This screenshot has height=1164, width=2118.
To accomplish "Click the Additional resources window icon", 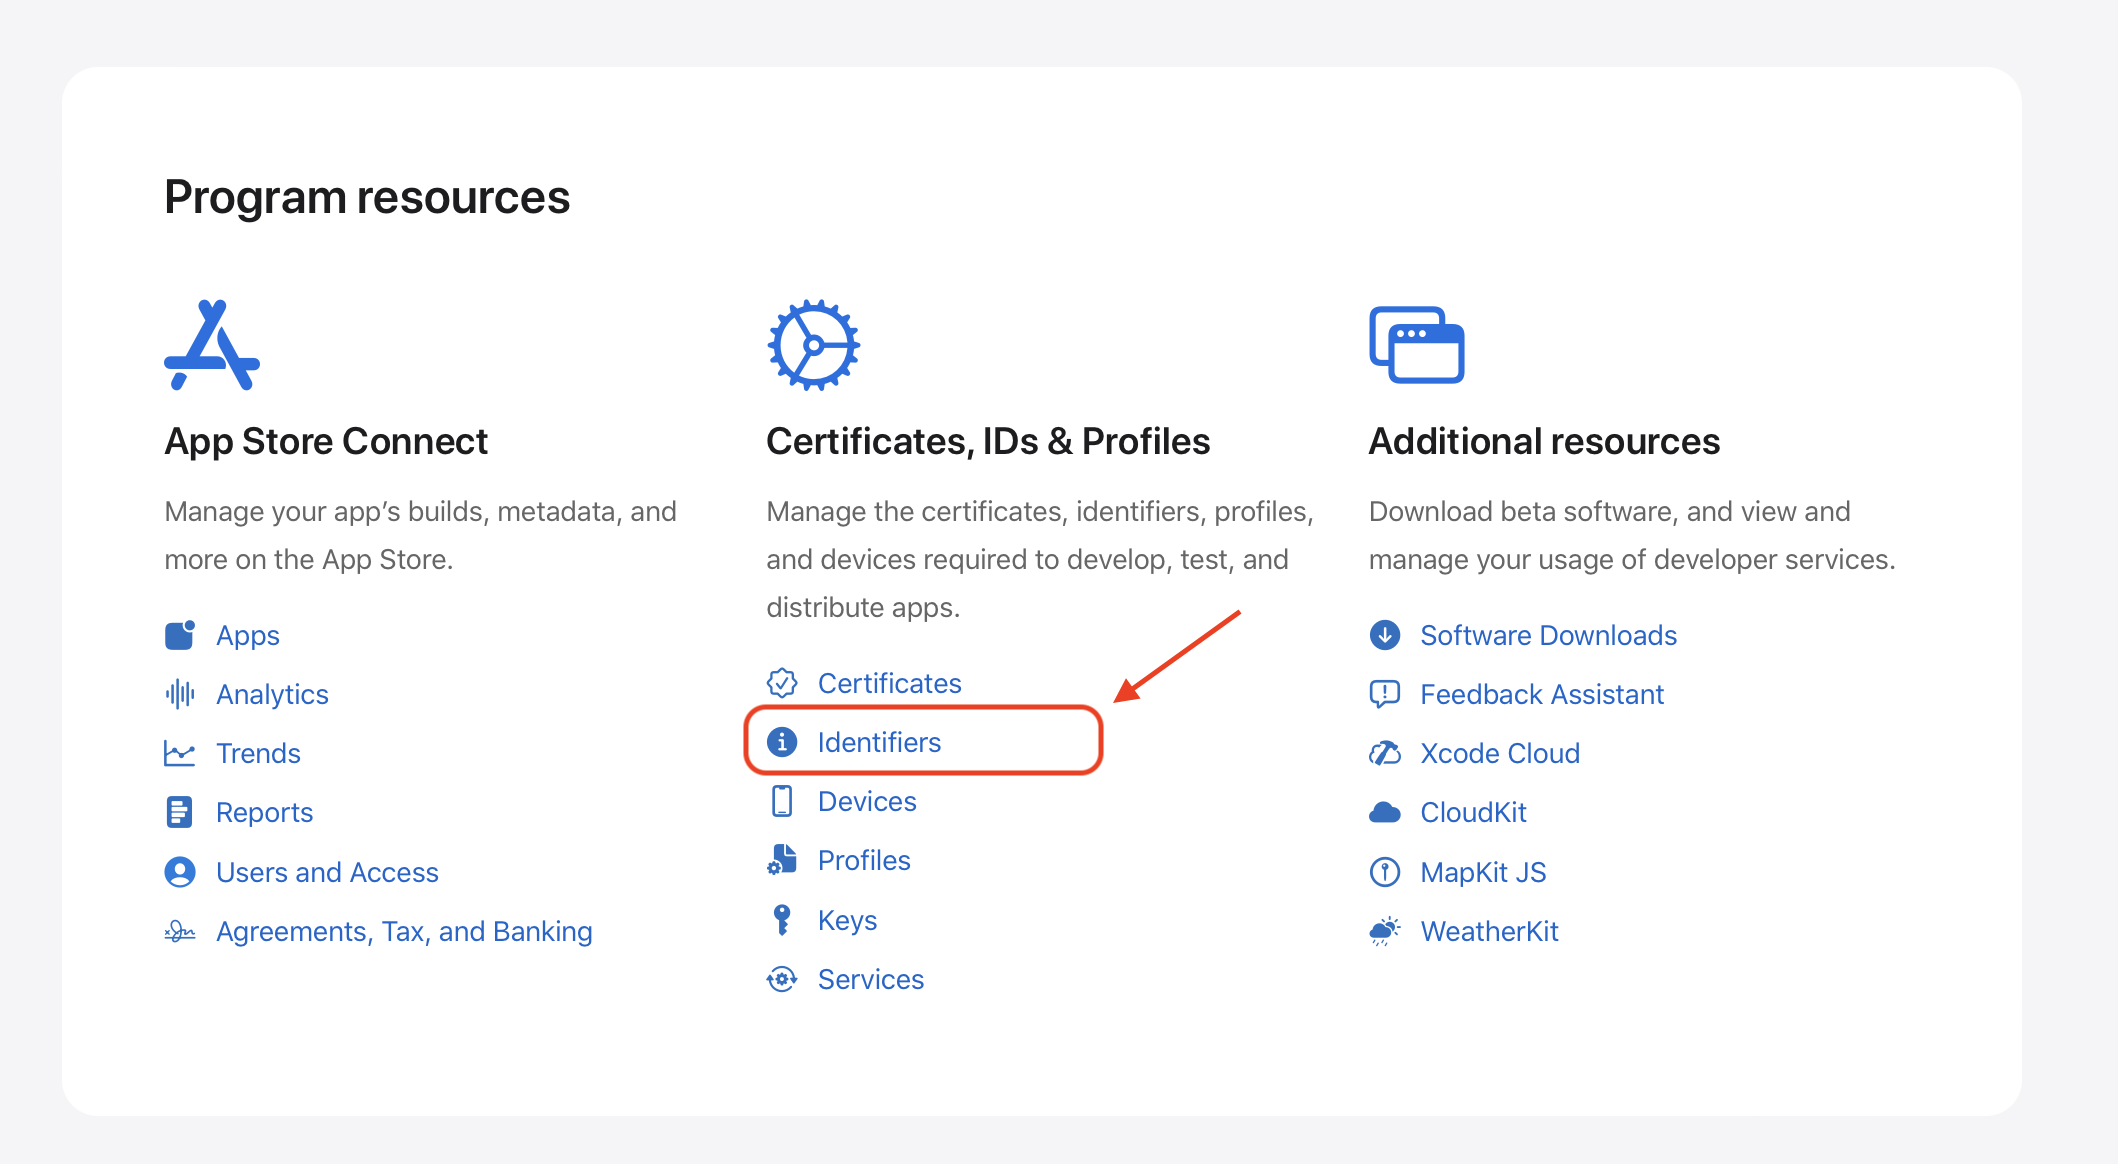I will tap(1416, 345).
